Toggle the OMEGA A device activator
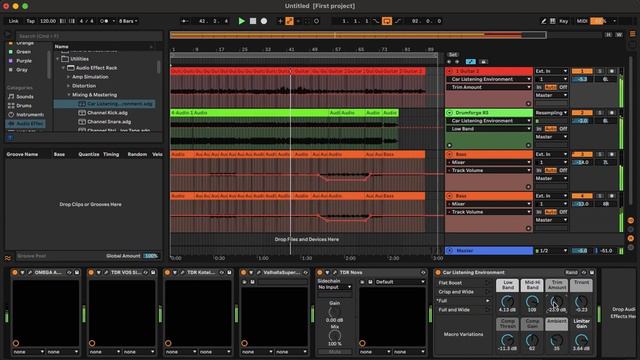This screenshot has height=360, width=640. [15, 273]
